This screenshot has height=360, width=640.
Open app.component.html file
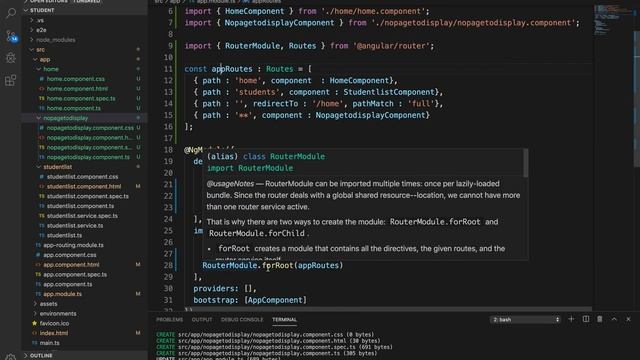point(71,265)
